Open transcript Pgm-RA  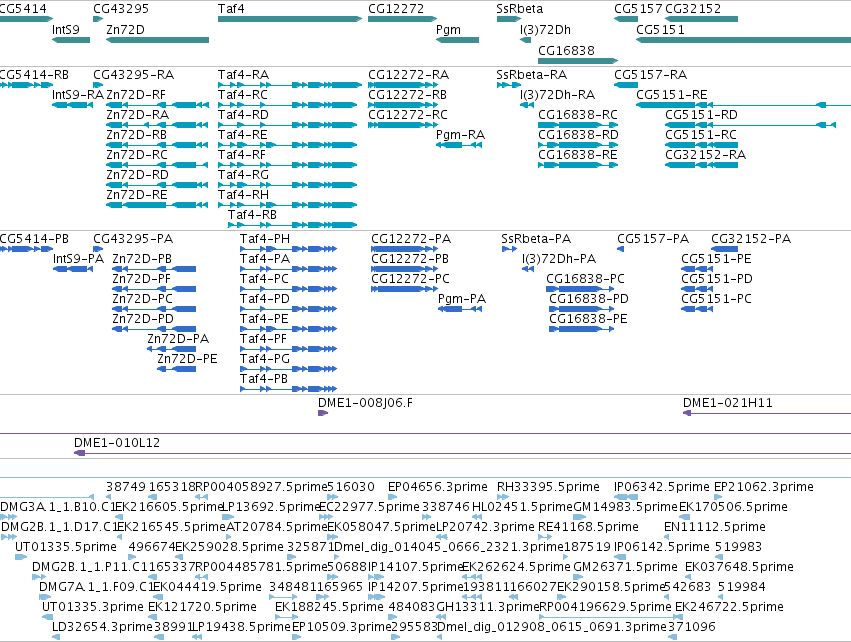(x=459, y=145)
